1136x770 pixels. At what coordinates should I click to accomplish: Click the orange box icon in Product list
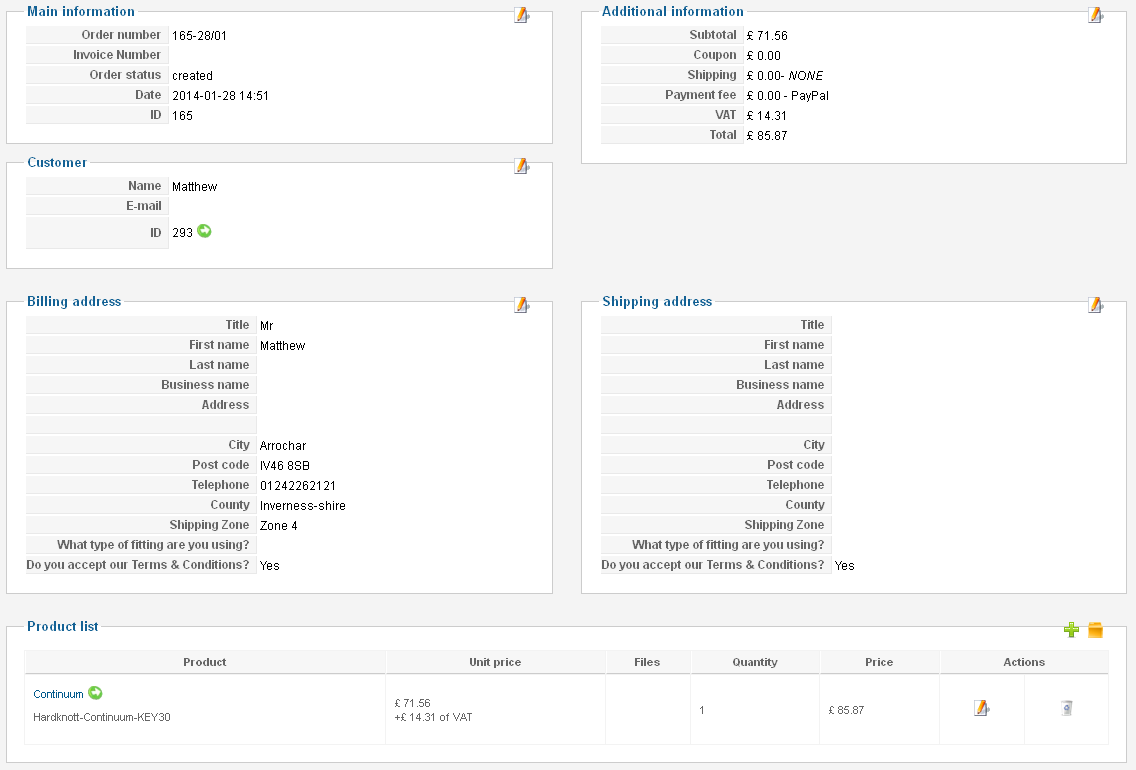click(1095, 630)
